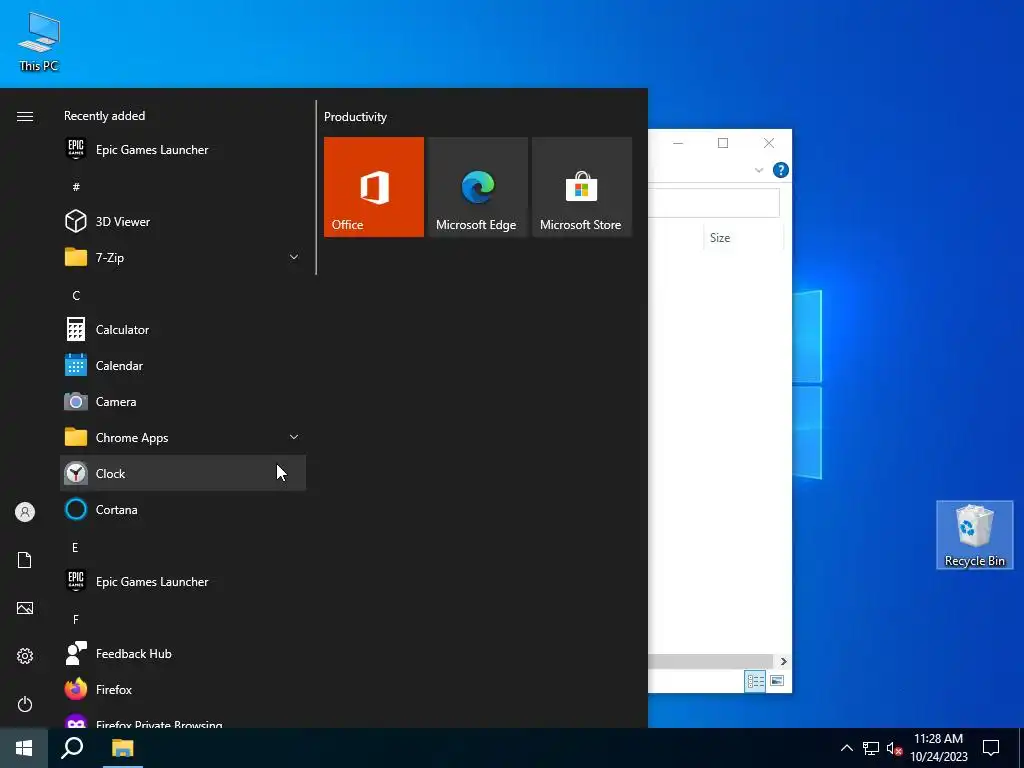
Task: Open the user account icon
Action: point(25,512)
